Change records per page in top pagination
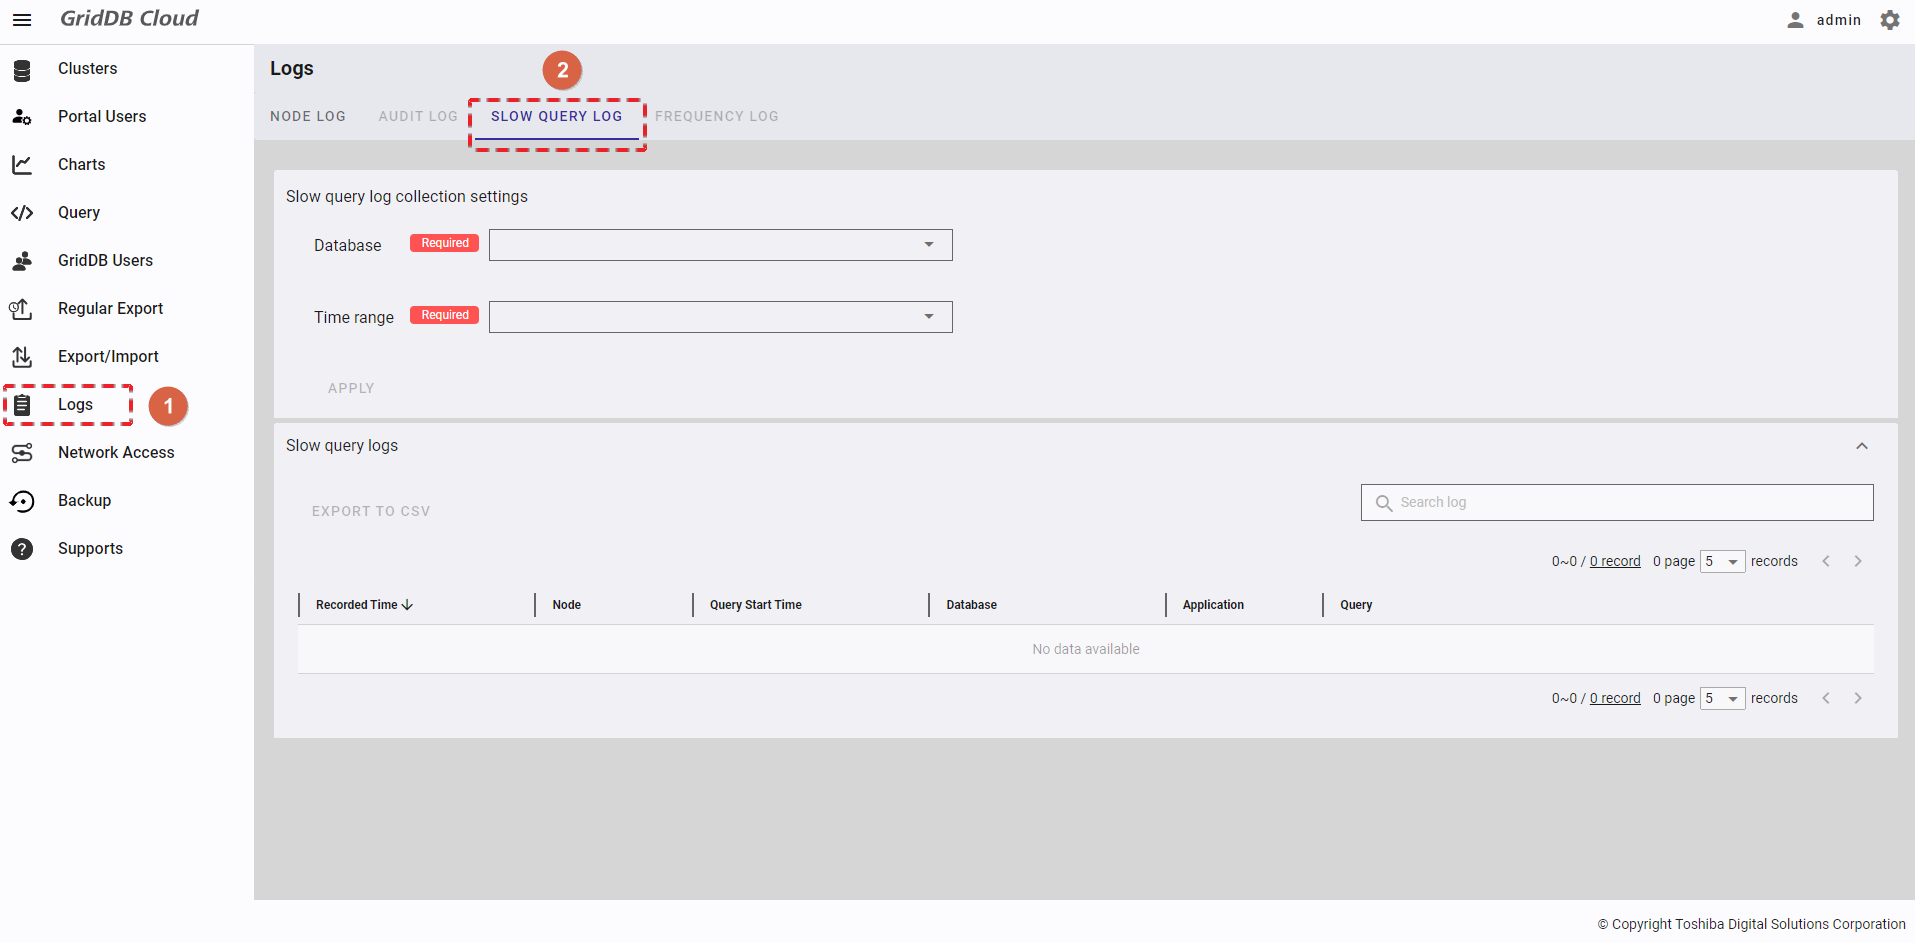The width and height of the screenshot is (1915, 943). pyautogui.click(x=1722, y=562)
